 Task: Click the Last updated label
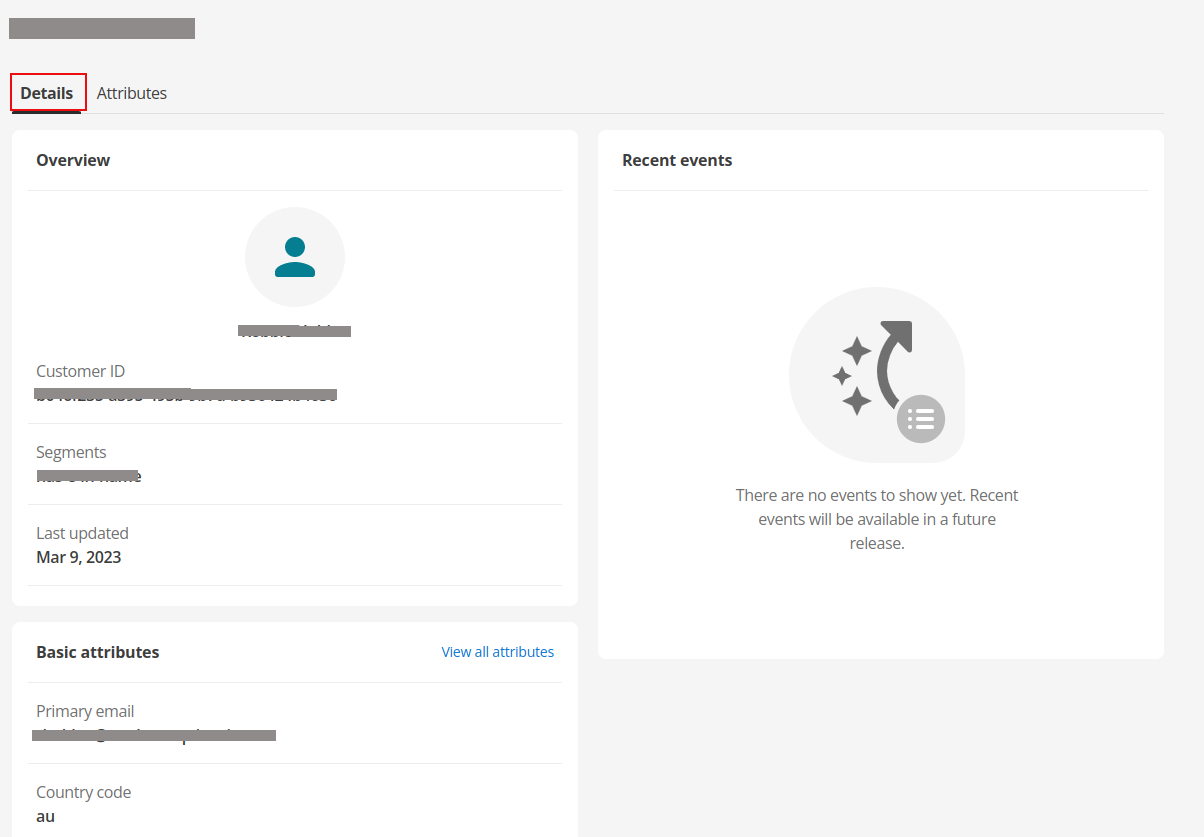coord(82,533)
